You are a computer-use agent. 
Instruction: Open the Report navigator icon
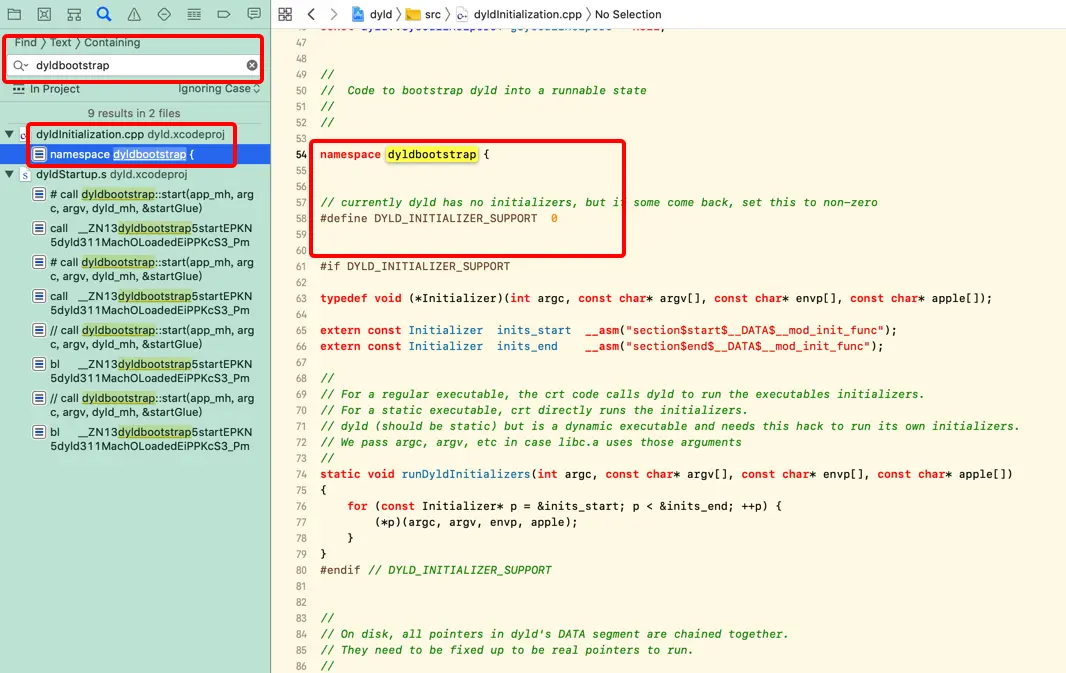(x=254, y=14)
